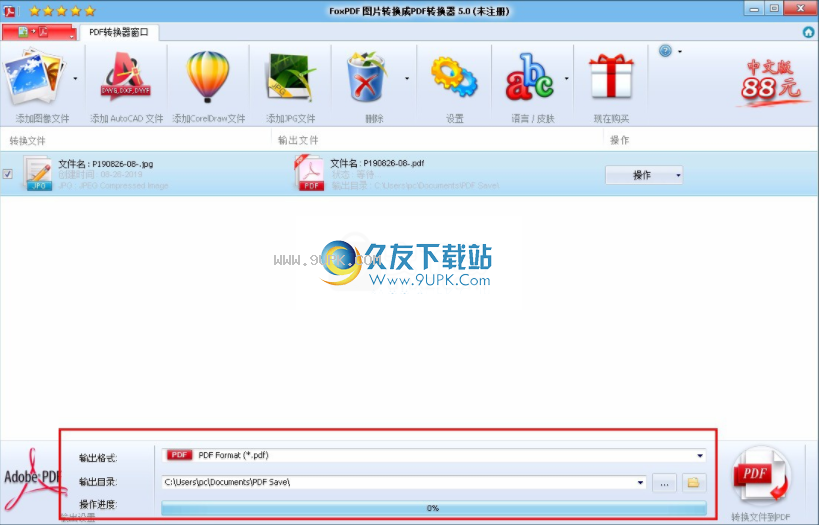Click the help question mark icon
This screenshot has width=819, height=526.
665,51
